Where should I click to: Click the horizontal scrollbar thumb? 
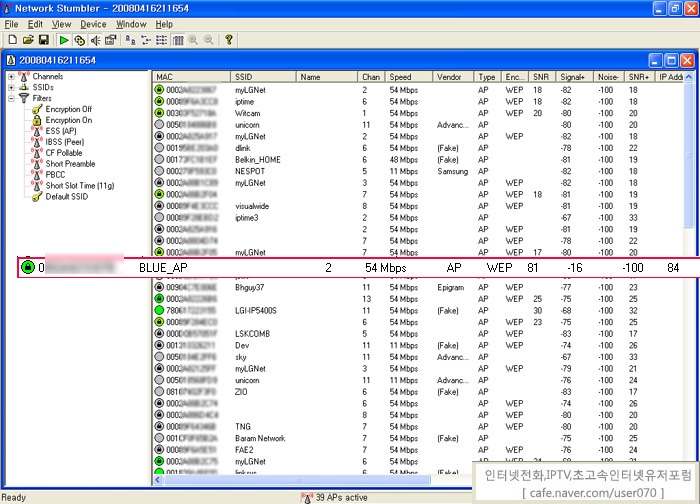pyautogui.click(x=297, y=480)
